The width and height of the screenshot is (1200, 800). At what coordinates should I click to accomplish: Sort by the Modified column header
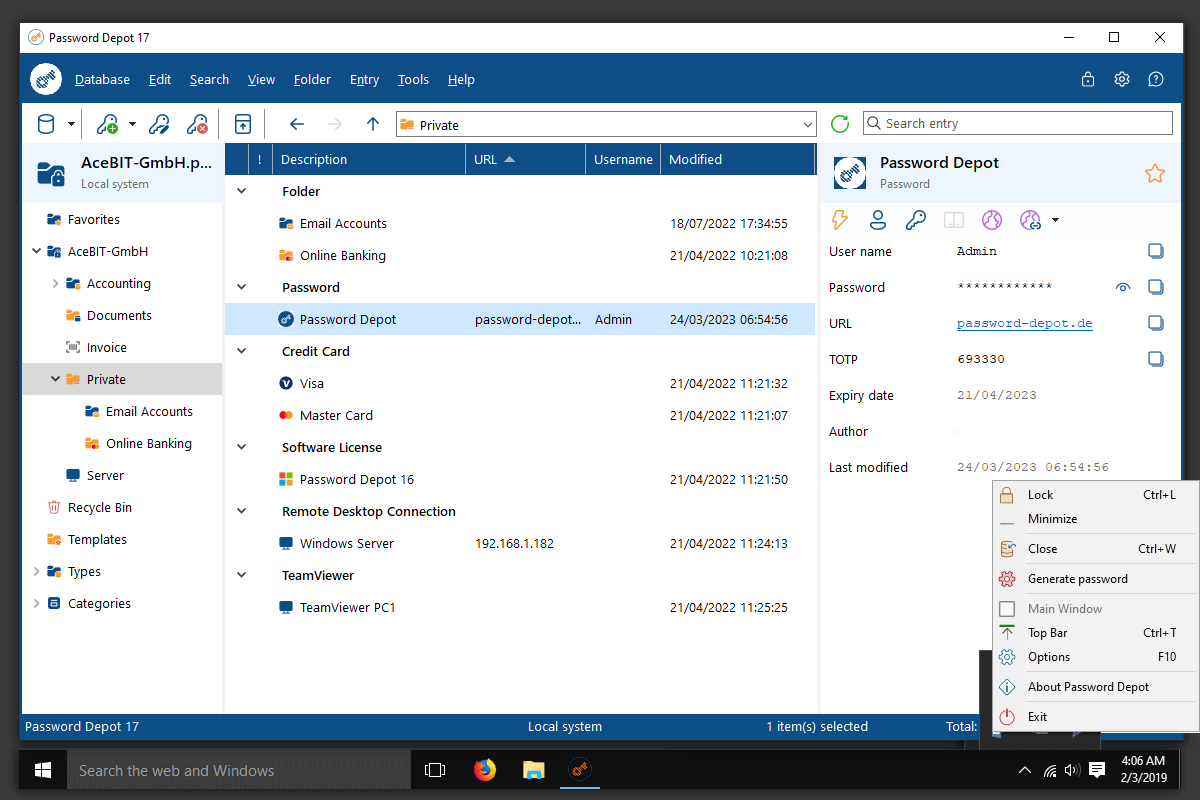(738, 159)
